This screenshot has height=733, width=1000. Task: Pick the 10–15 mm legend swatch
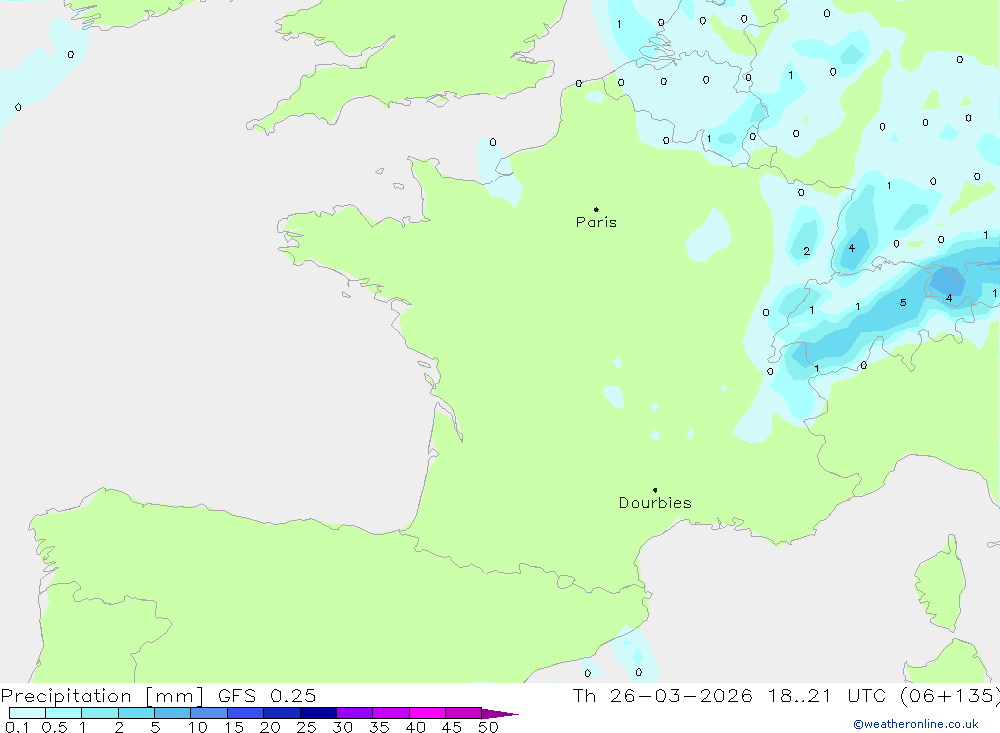tap(209, 713)
